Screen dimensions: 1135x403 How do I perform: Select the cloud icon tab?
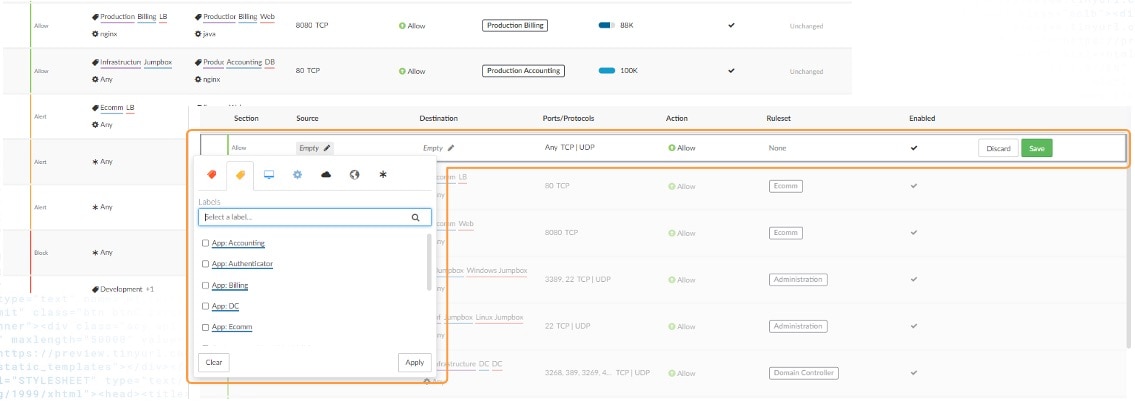click(x=326, y=175)
